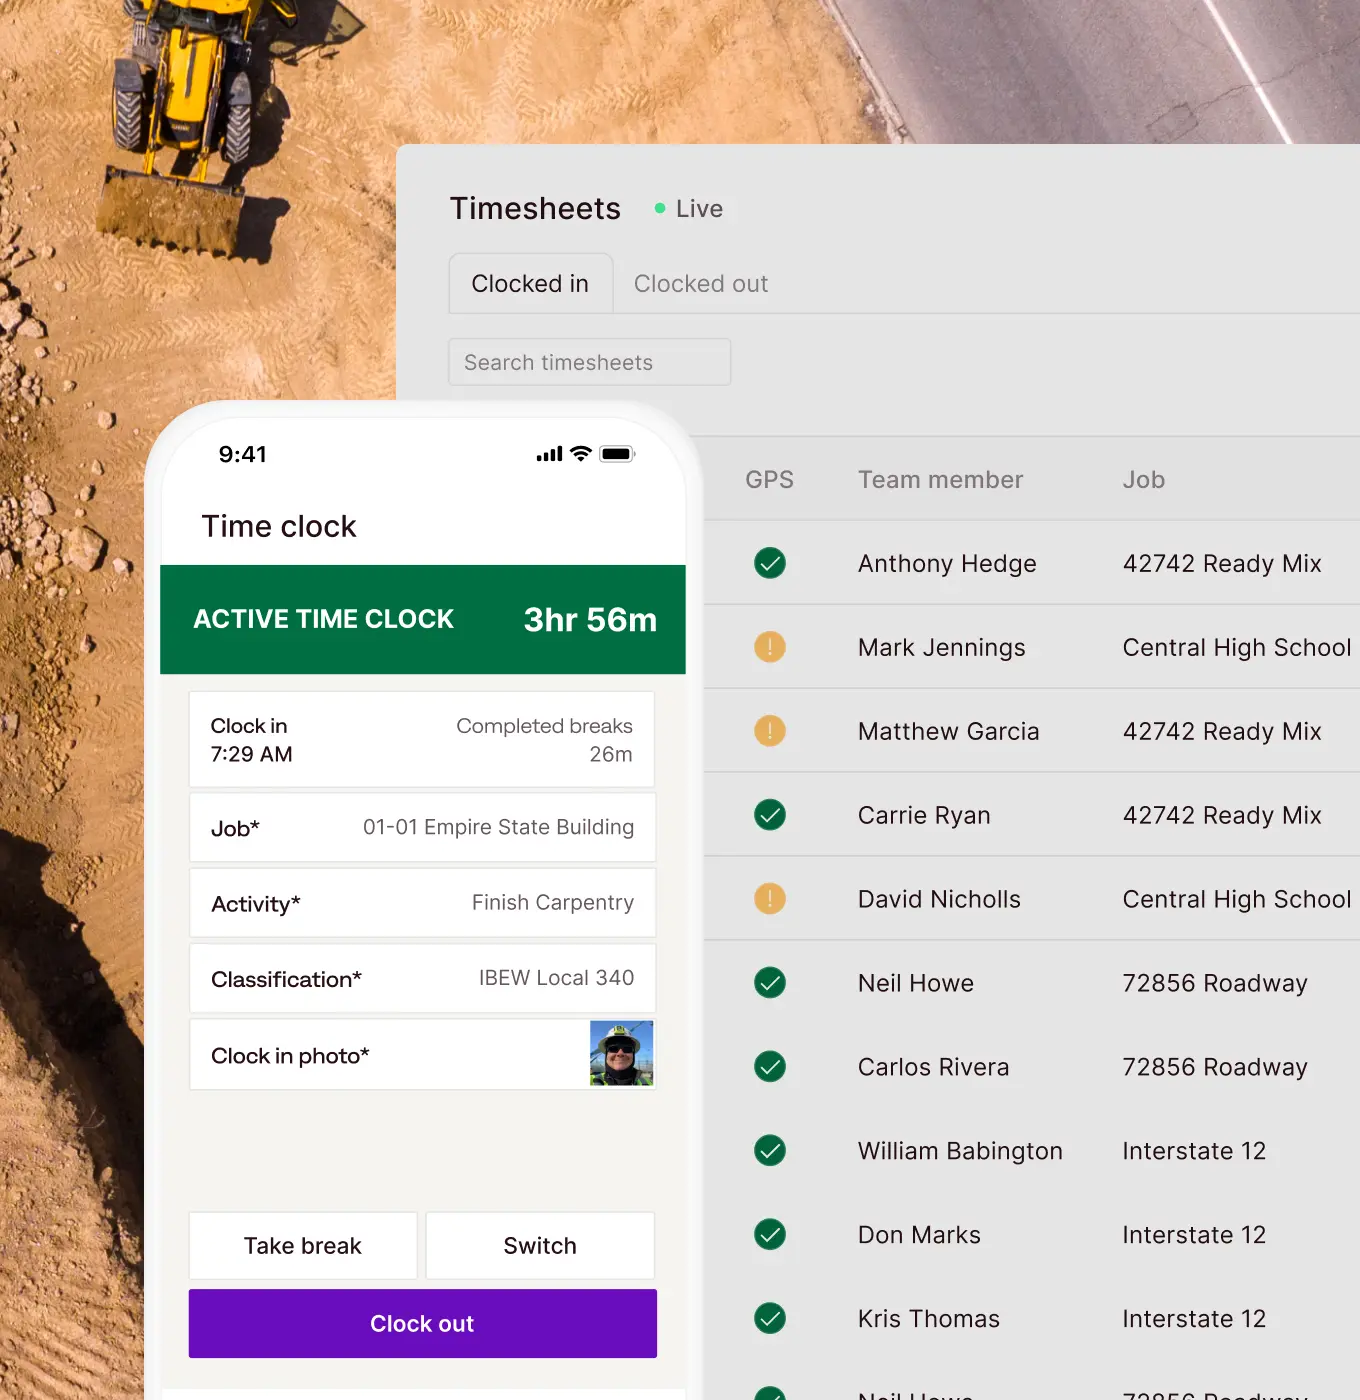Open the Job field showing Empire State Building

(423, 828)
